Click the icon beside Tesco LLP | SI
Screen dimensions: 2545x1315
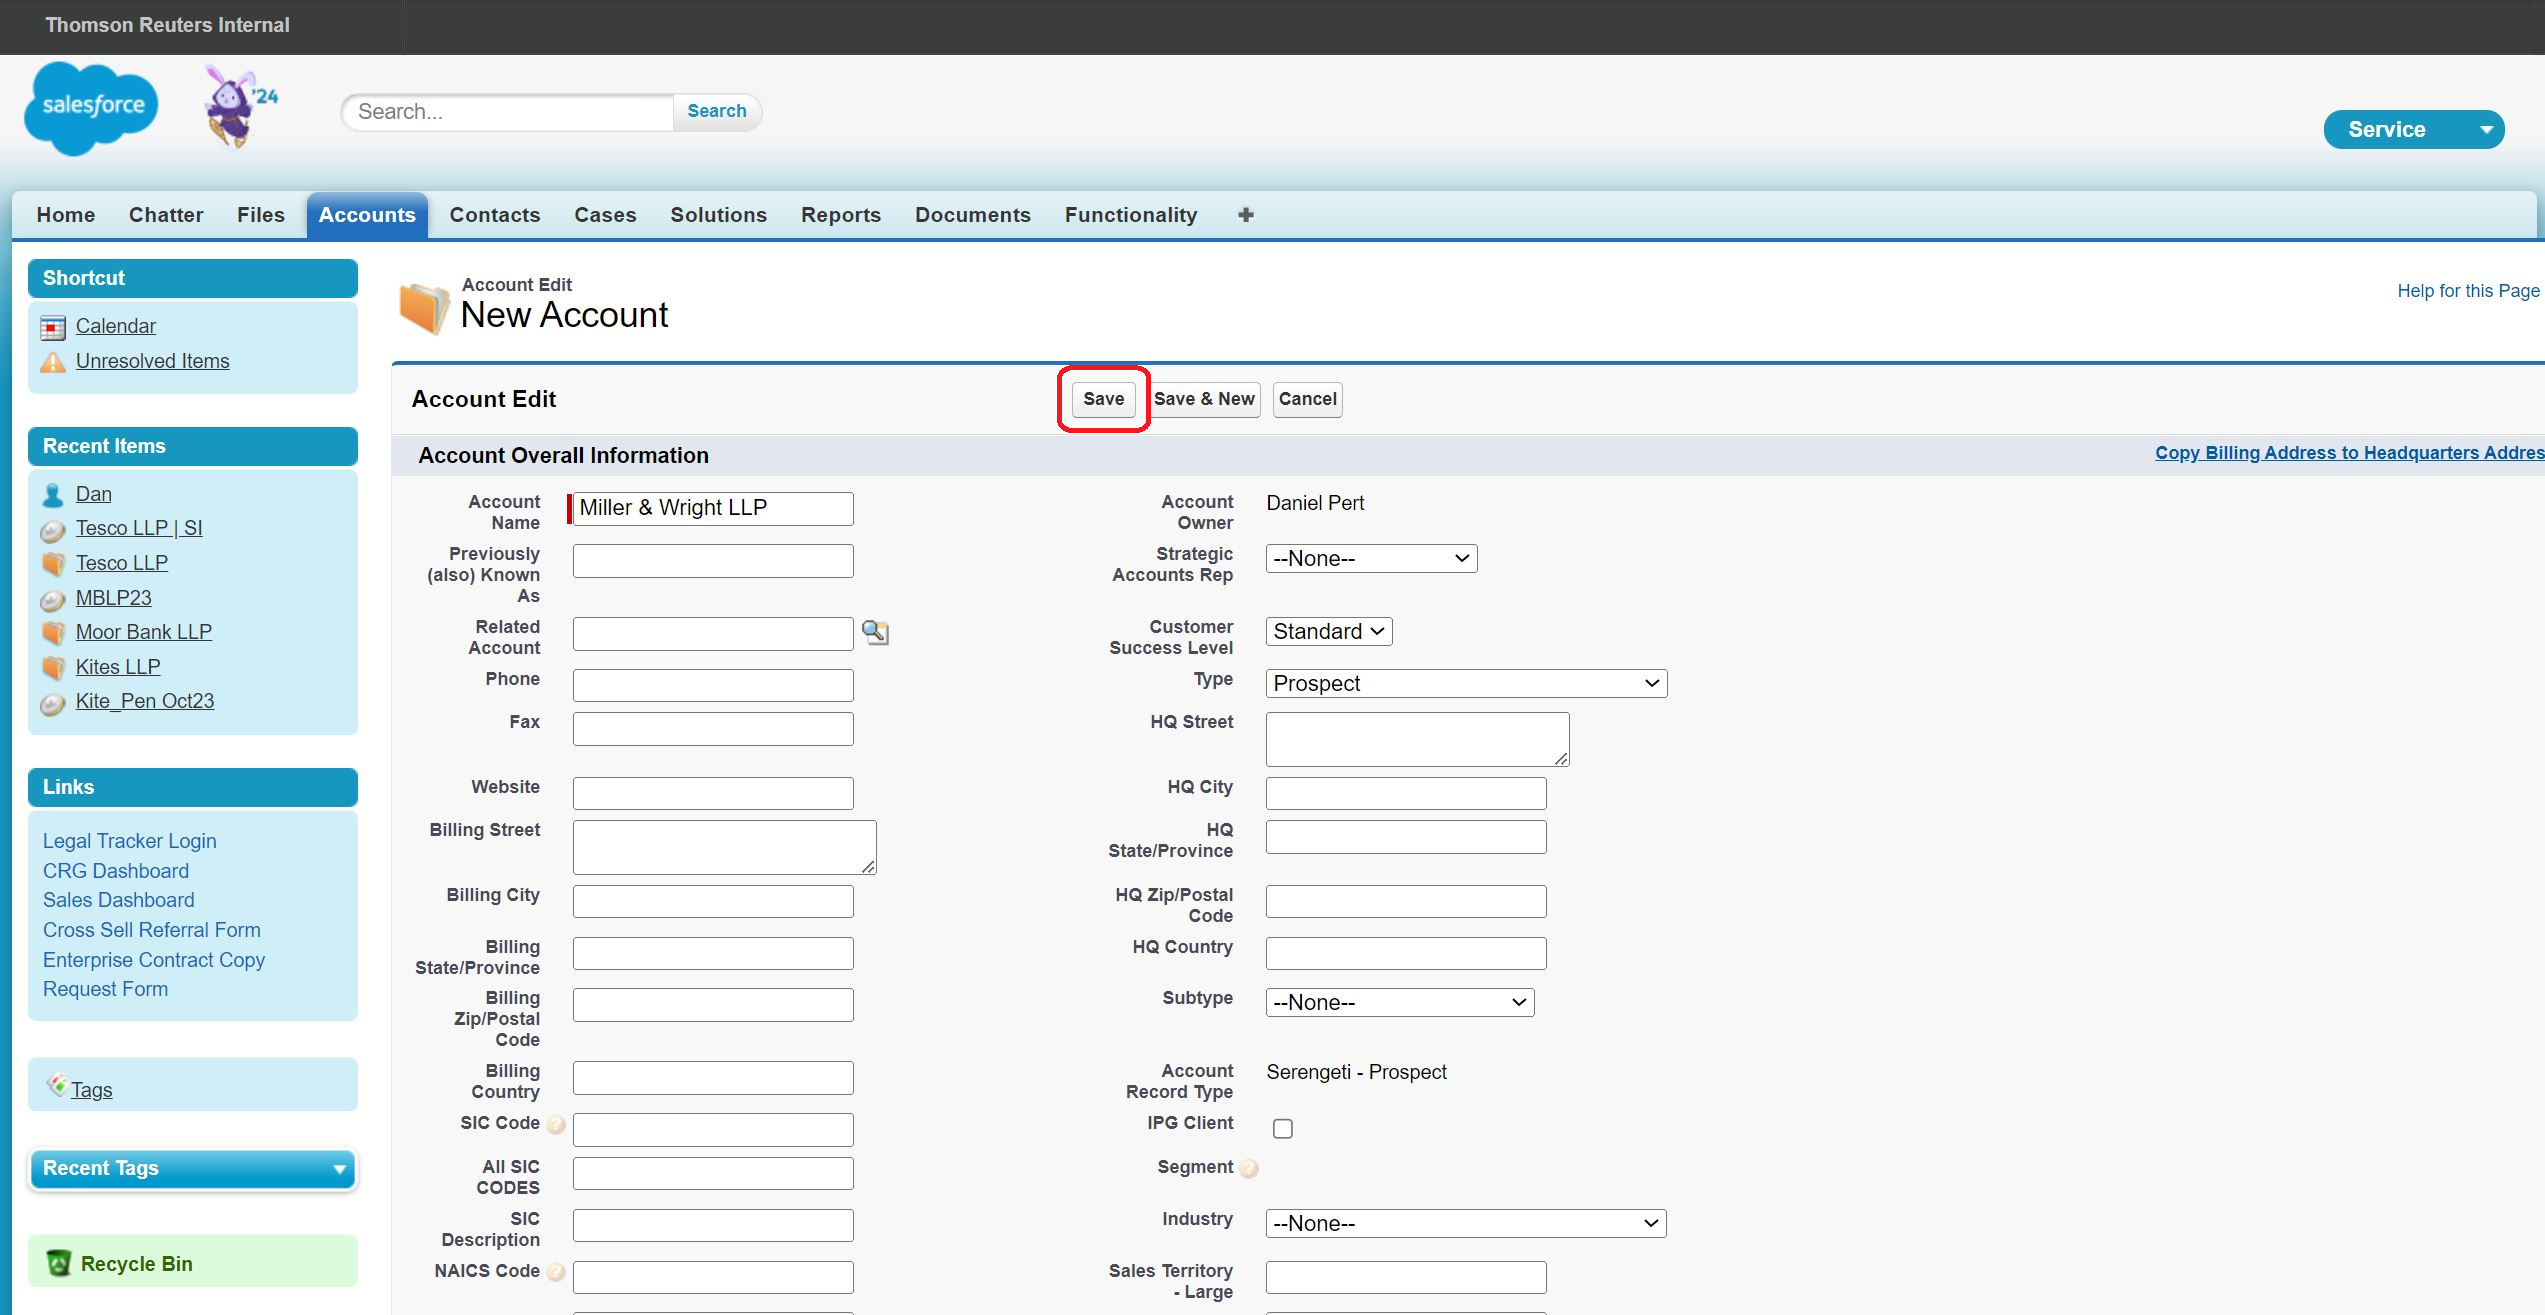(53, 530)
